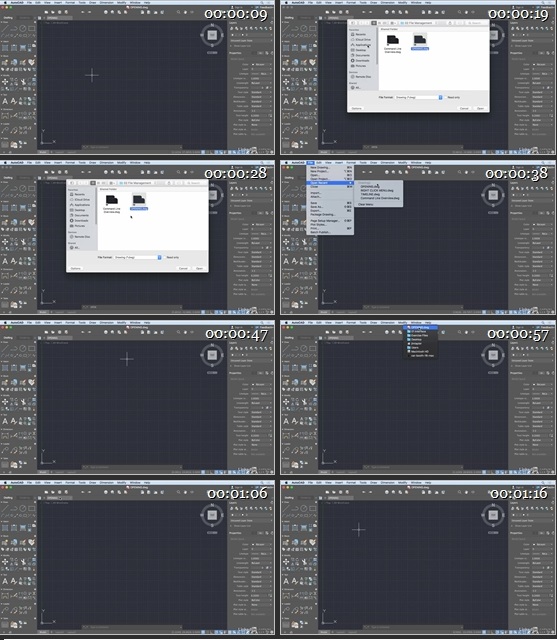Select Rectangle tool in the 00:00:57 frame
Screen dimensions: 557x640
[x=312, y=349]
